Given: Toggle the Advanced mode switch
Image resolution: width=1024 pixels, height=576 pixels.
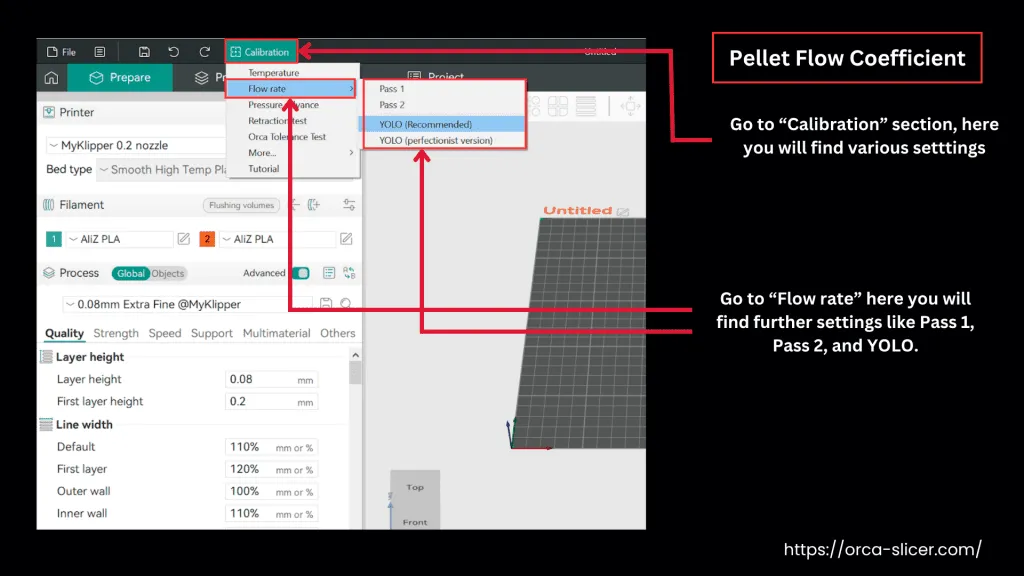Looking at the screenshot, I should [x=300, y=273].
